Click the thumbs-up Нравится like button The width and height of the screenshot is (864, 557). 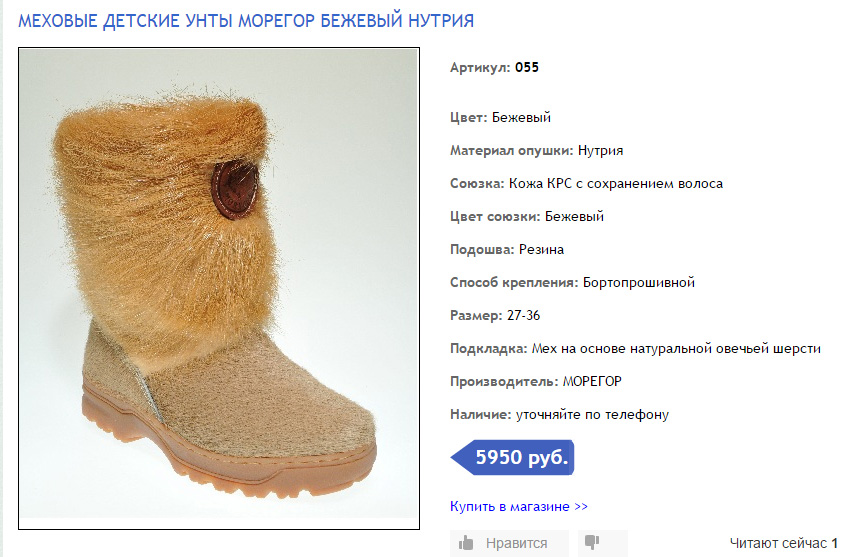pyautogui.click(x=508, y=543)
